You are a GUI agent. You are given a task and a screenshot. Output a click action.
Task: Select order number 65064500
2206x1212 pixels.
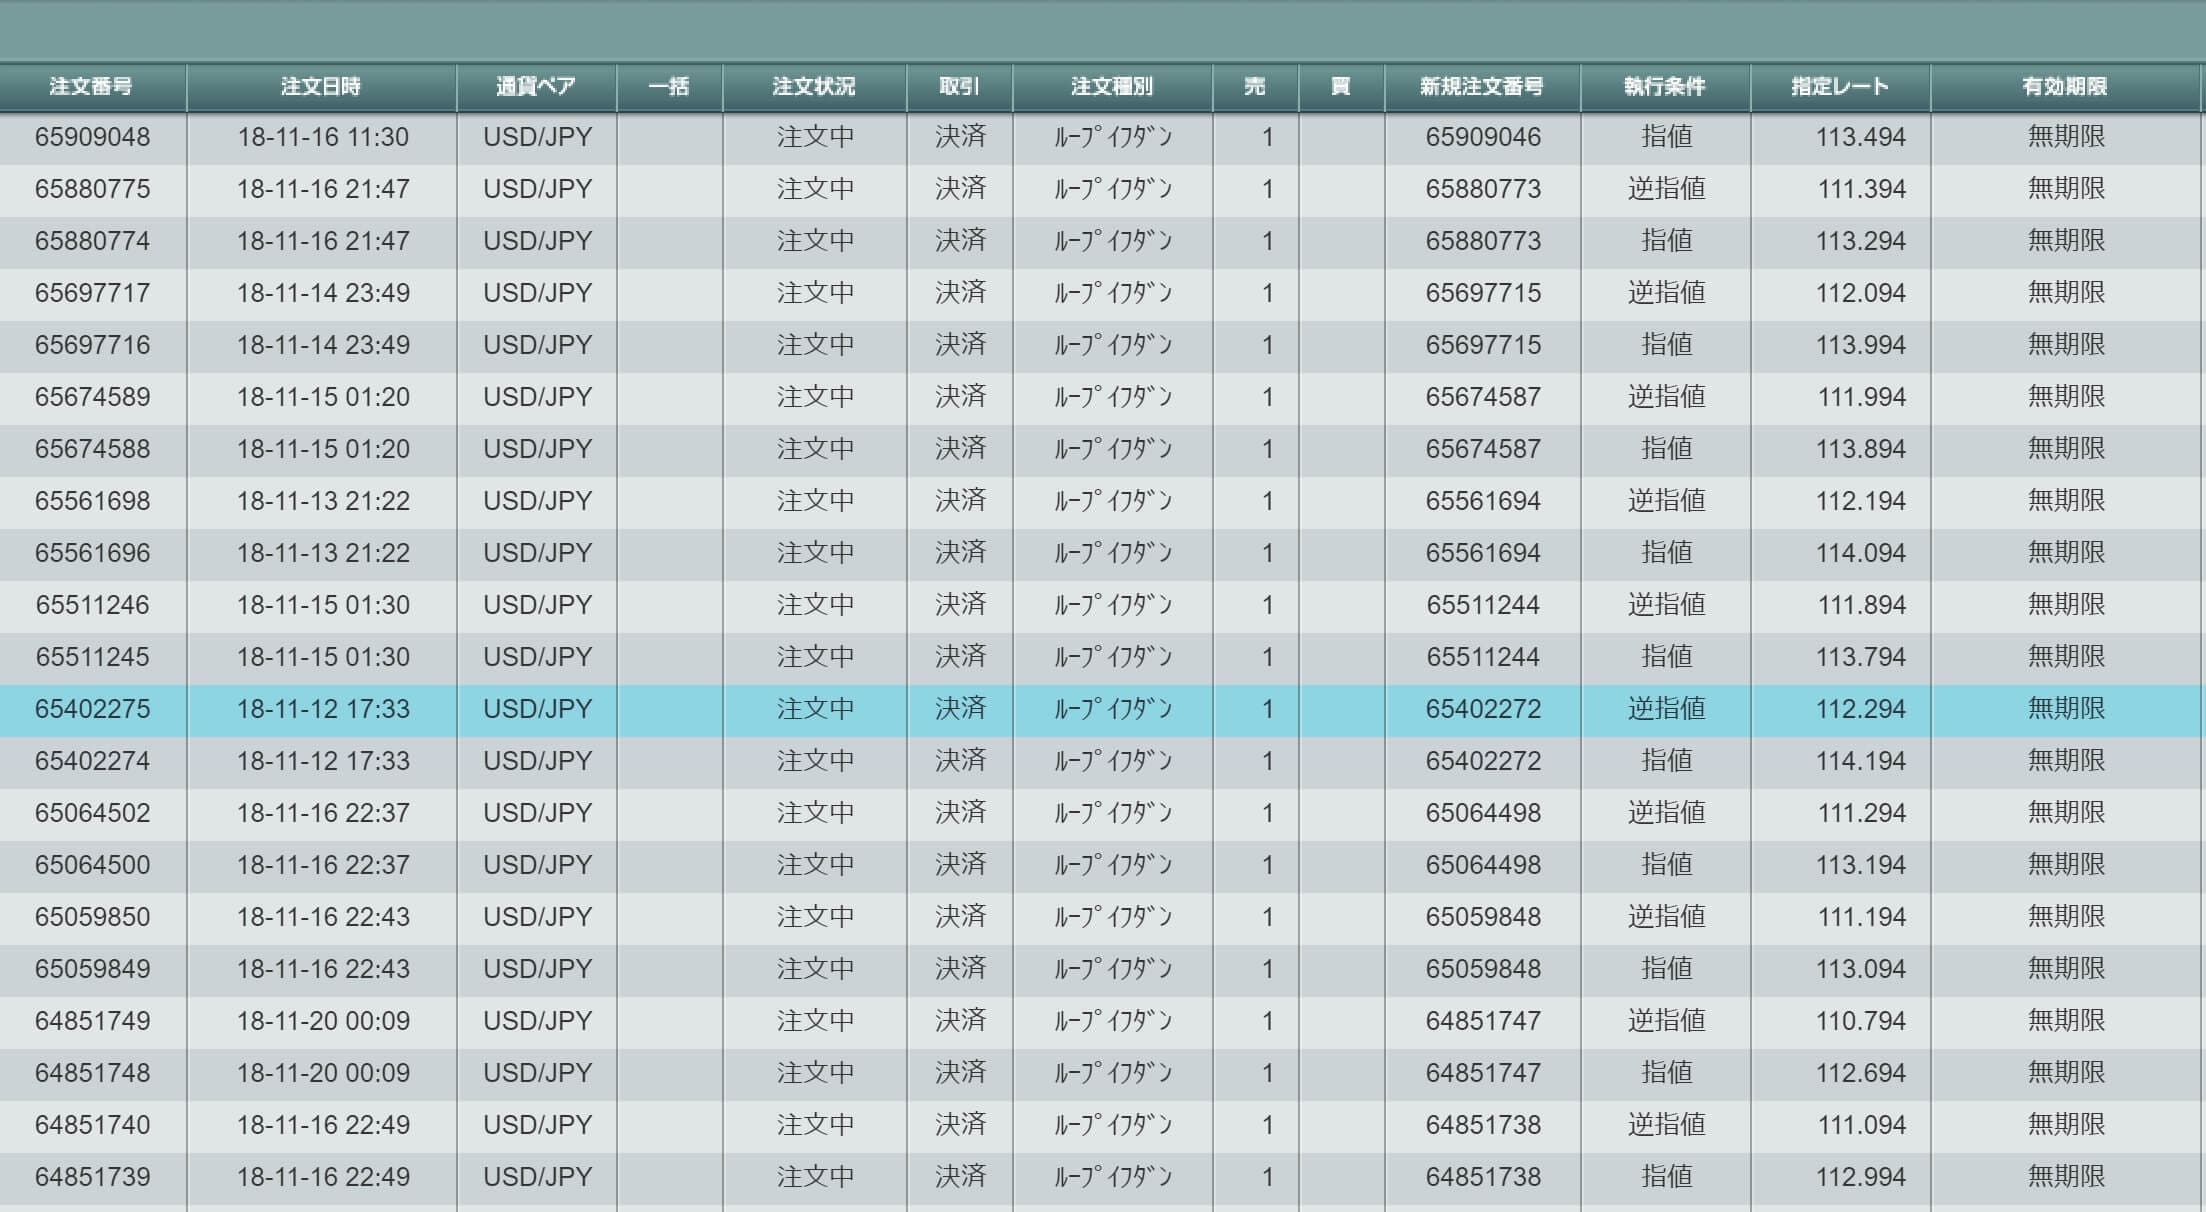click(x=92, y=865)
